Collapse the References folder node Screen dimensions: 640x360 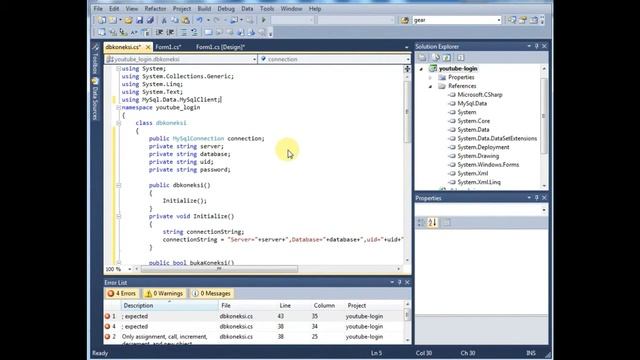pos(430,87)
